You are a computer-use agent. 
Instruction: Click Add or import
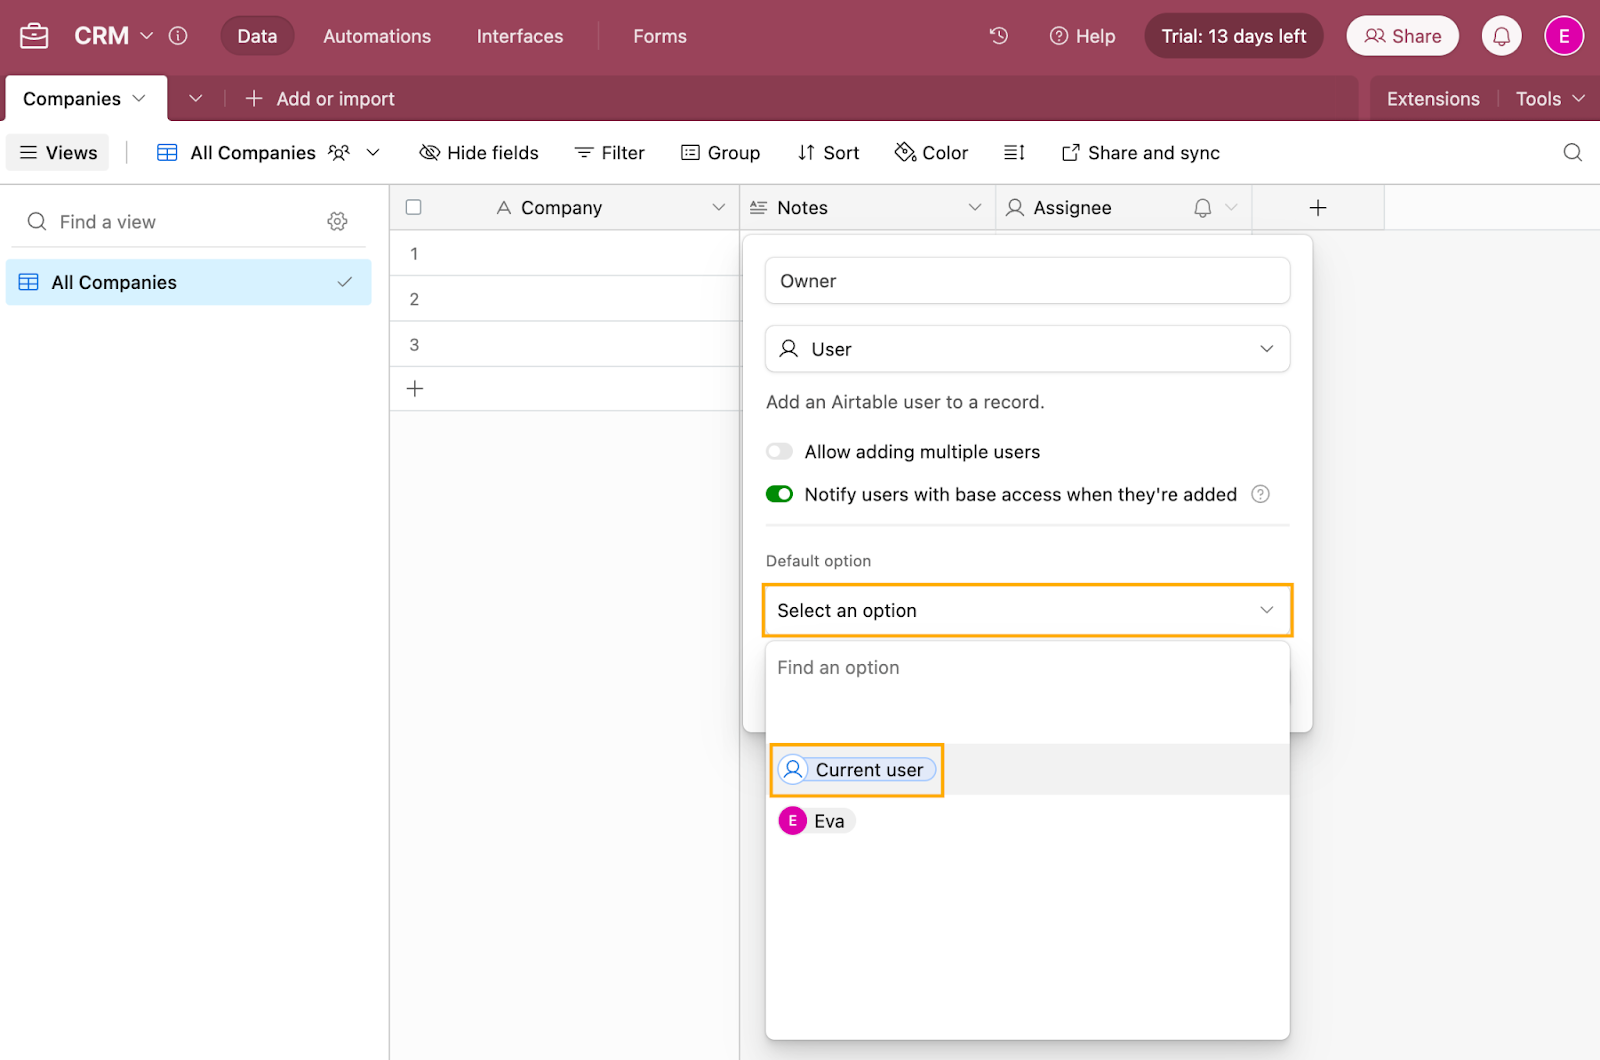320,99
